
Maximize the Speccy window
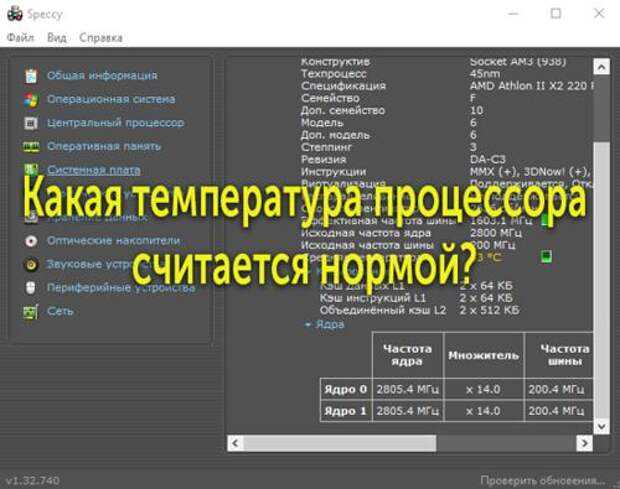(x=556, y=13)
